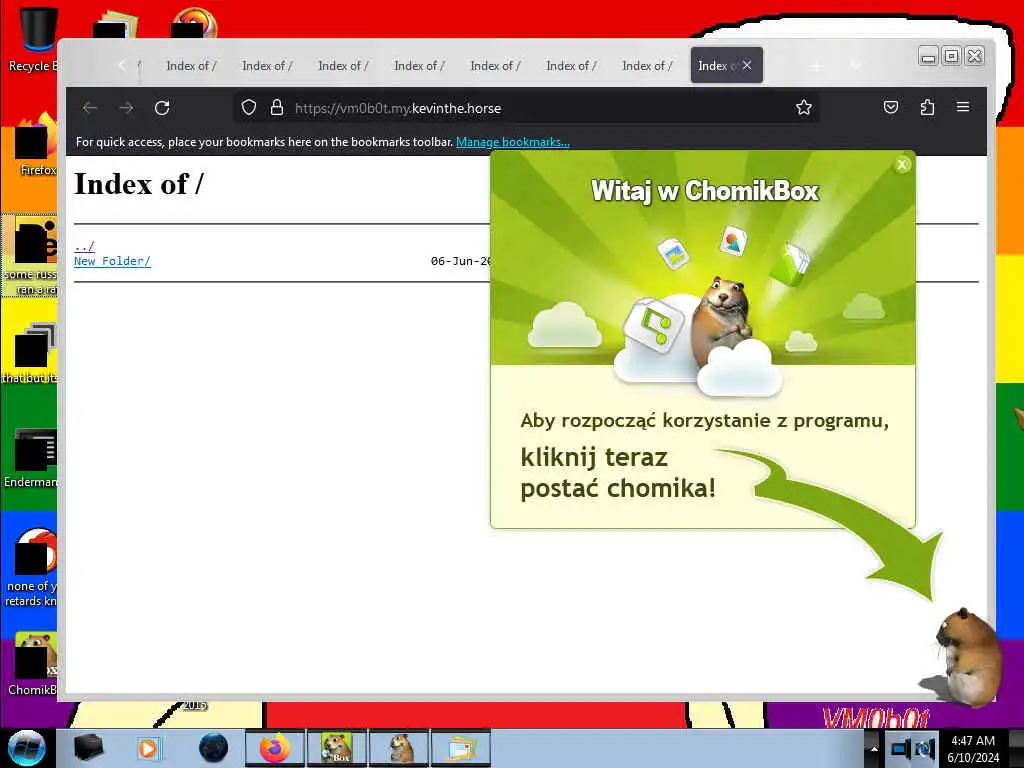This screenshot has height=768, width=1024.
Task: Close the ChomikBox welcome popup
Action: tap(902, 165)
